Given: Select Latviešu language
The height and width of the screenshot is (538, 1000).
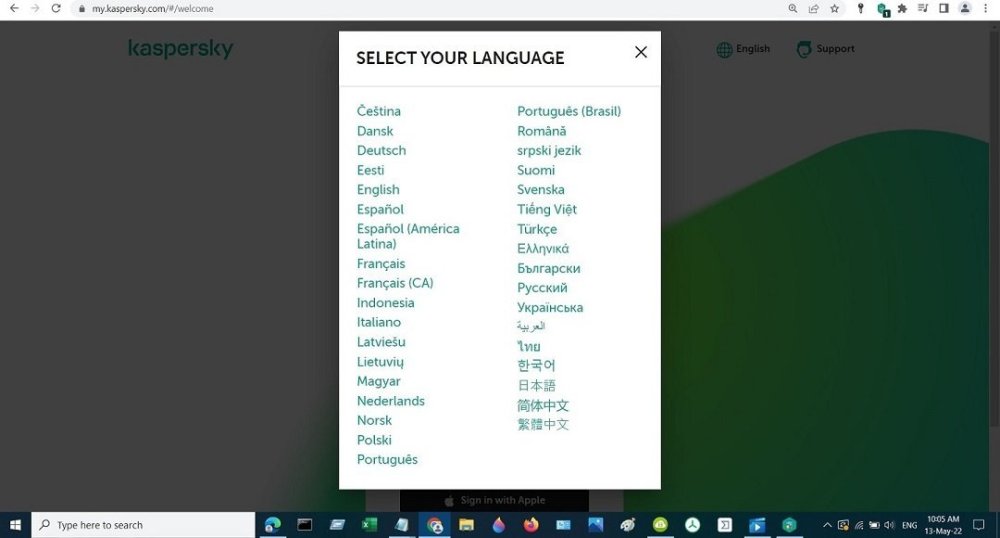Looking at the screenshot, I should tap(381, 342).
